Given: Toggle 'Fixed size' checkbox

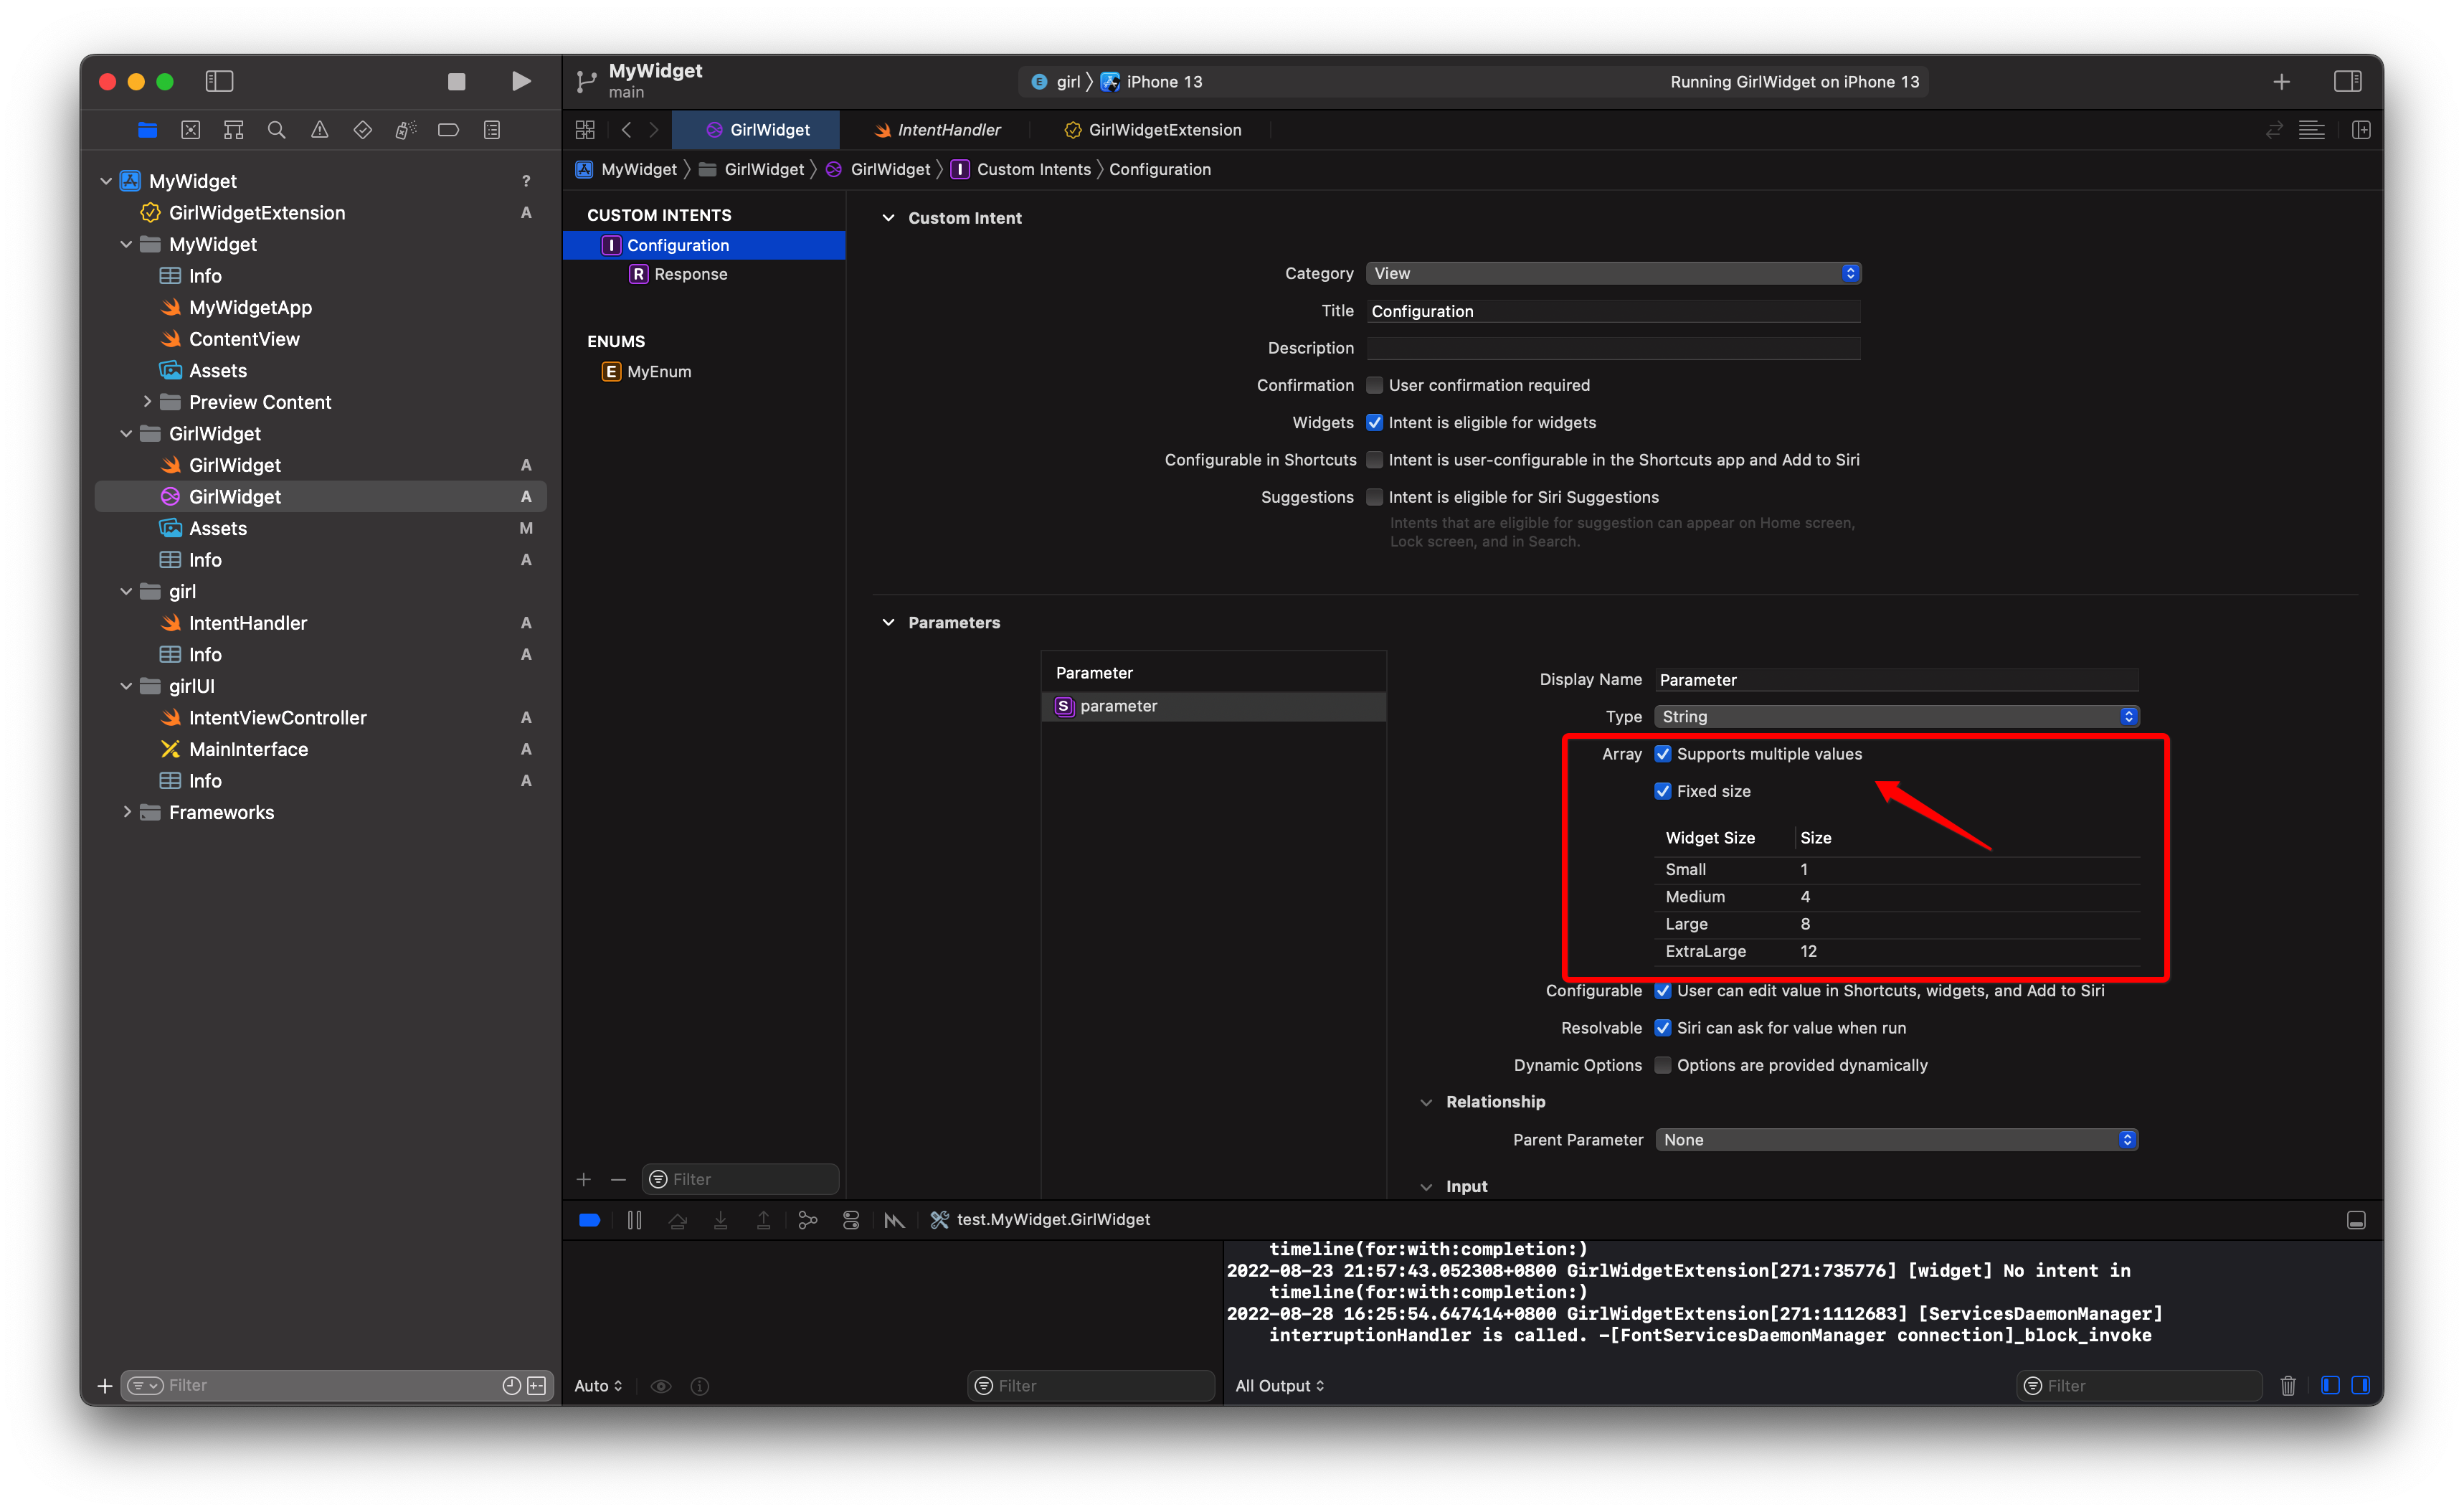Looking at the screenshot, I should tap(1663, 790).
